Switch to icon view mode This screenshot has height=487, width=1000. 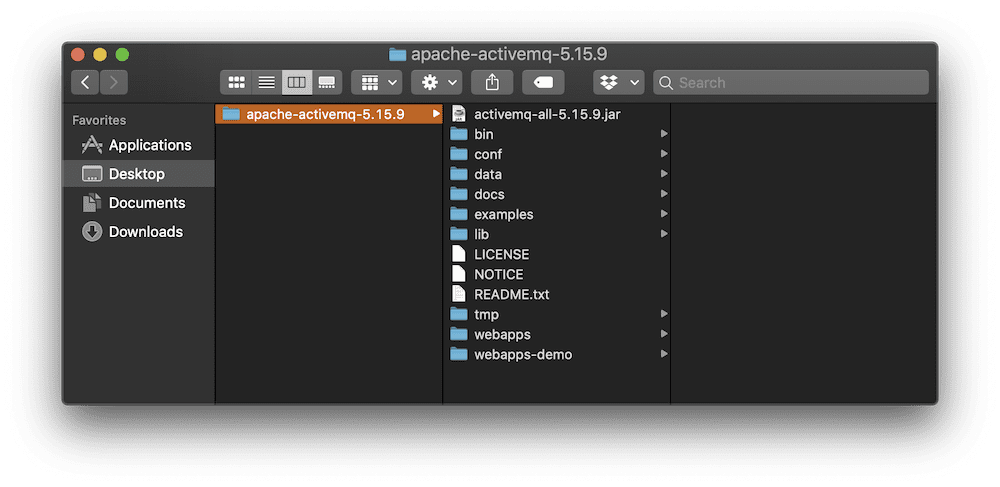(237, 82)
